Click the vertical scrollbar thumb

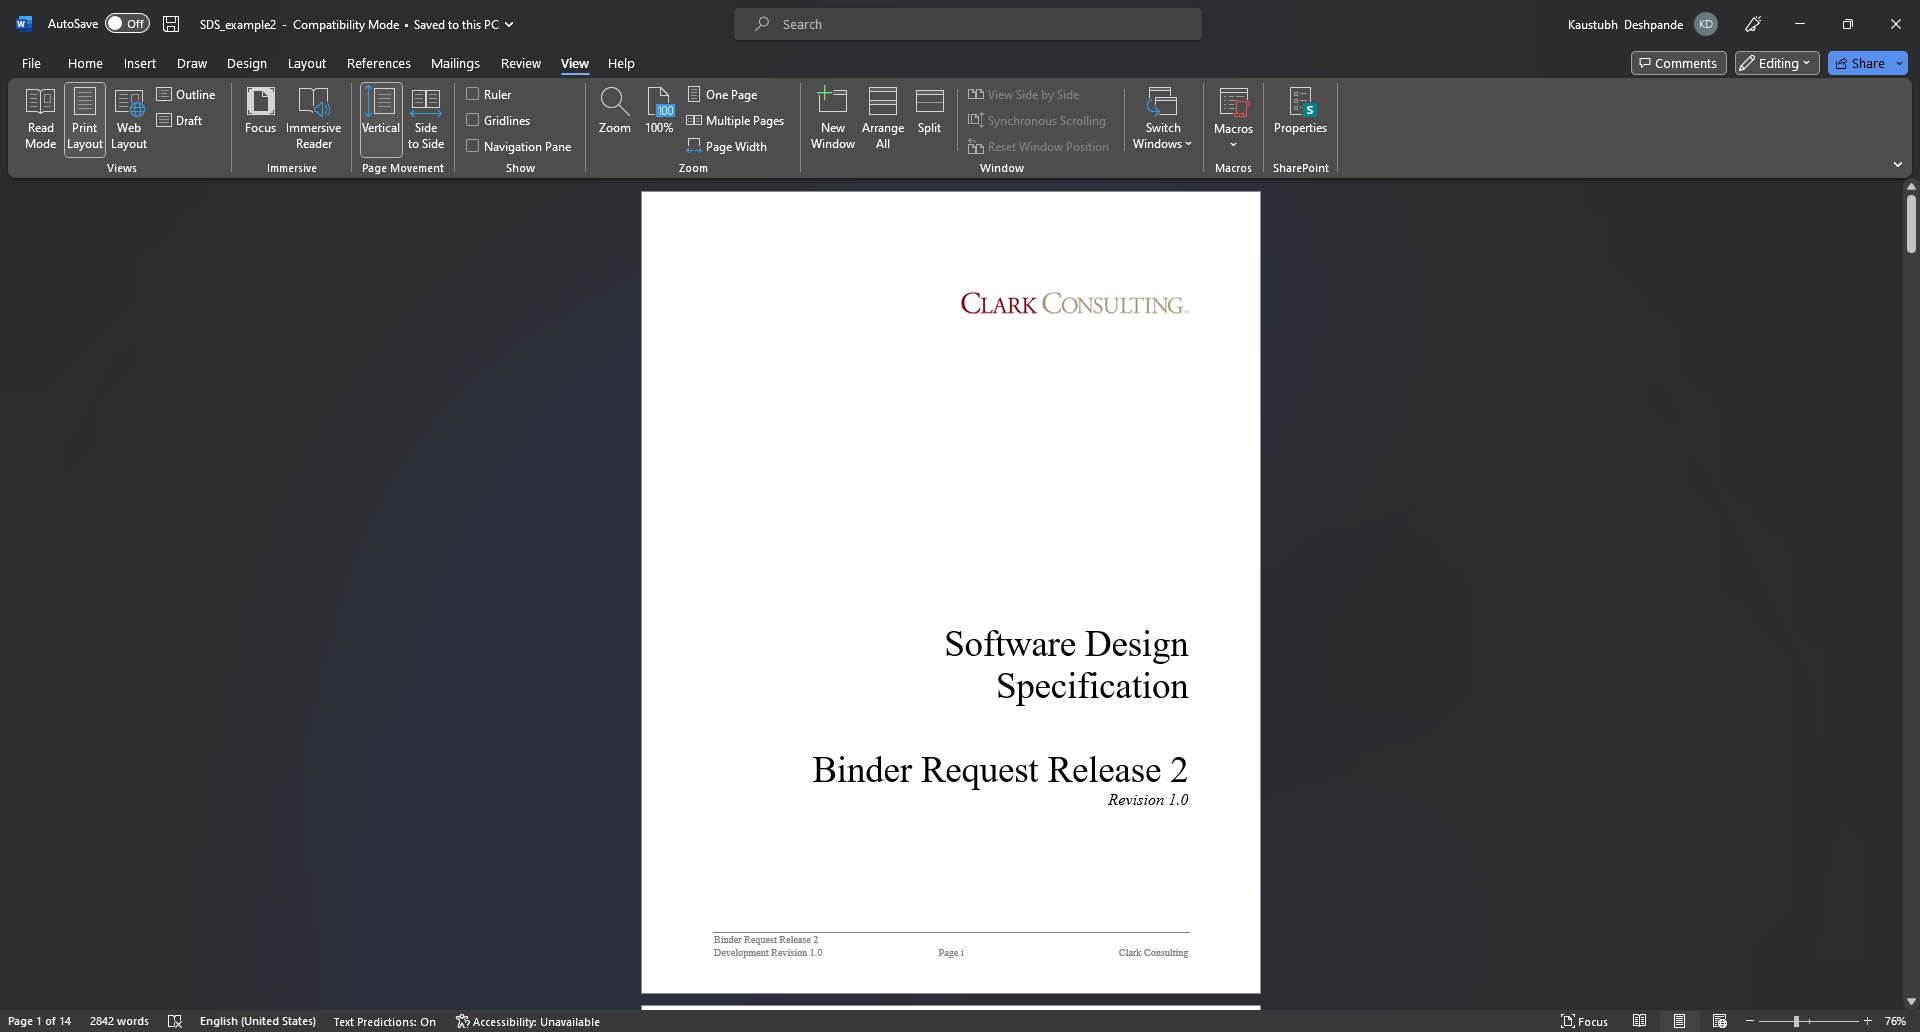(x=1911, y=223)
